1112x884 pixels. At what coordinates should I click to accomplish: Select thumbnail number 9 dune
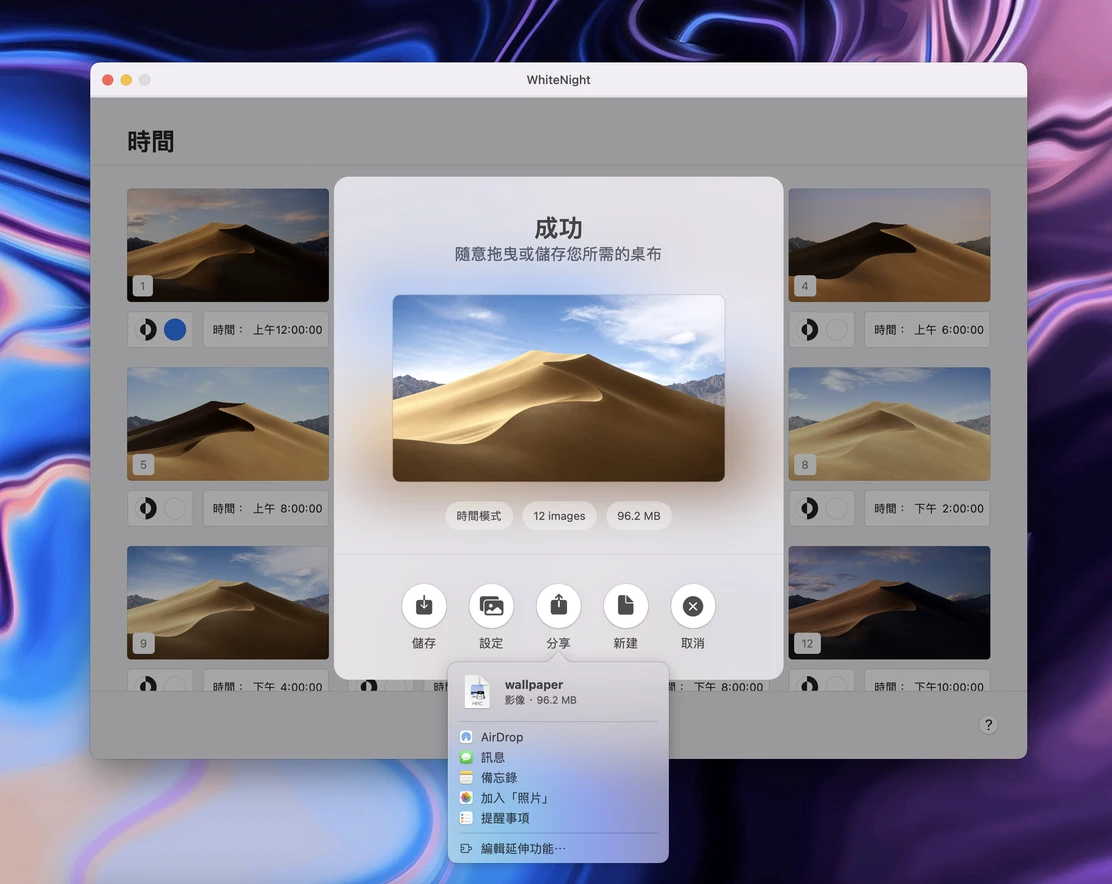228,602
